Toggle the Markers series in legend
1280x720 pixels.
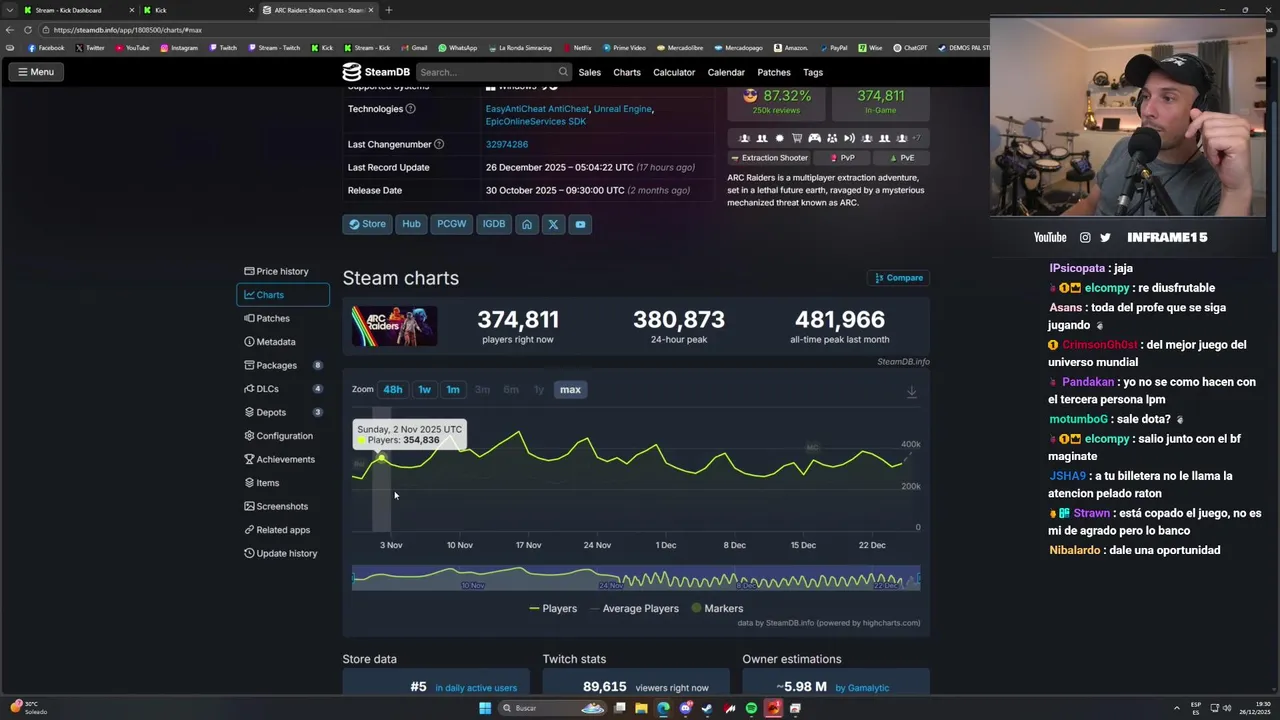[x=717, y=608]
